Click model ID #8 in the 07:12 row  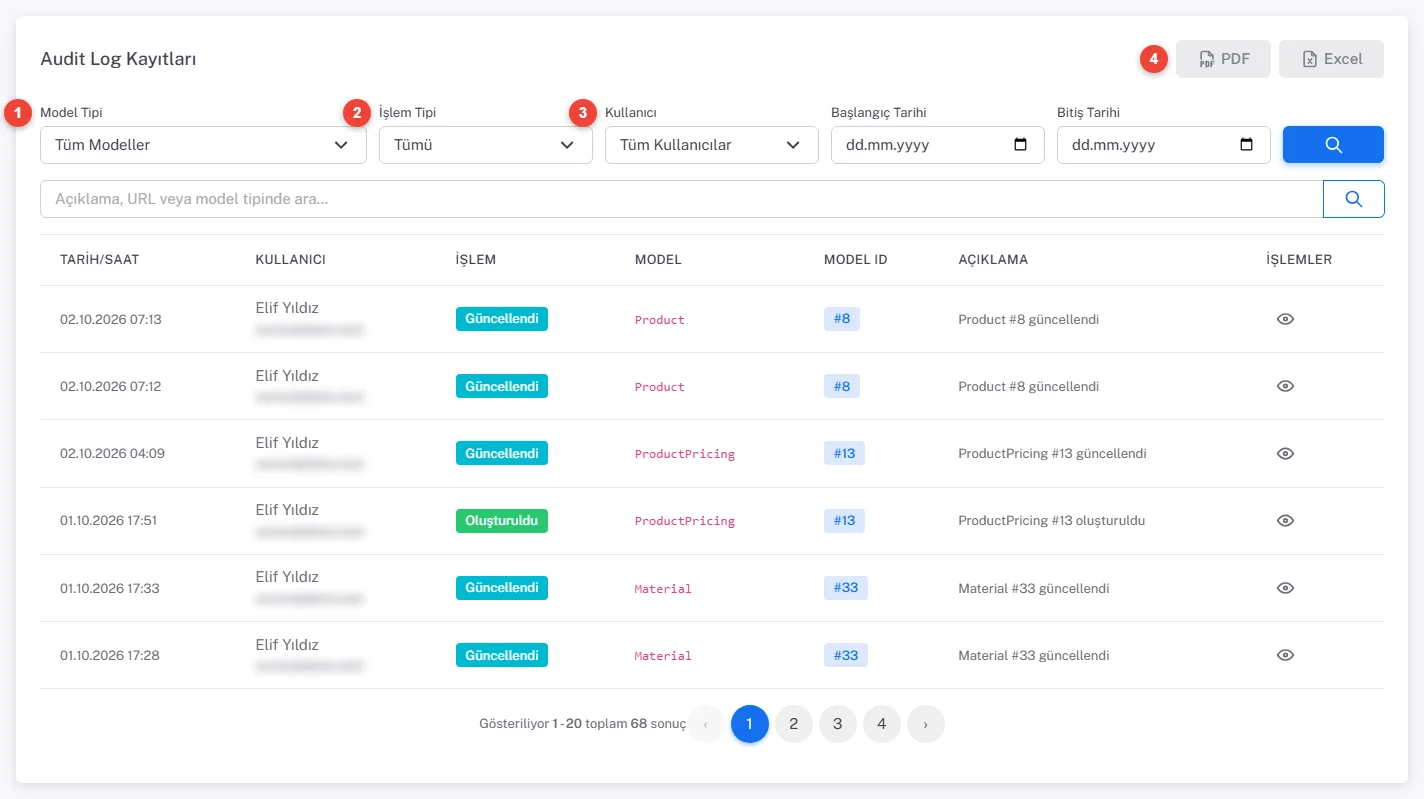842,386
